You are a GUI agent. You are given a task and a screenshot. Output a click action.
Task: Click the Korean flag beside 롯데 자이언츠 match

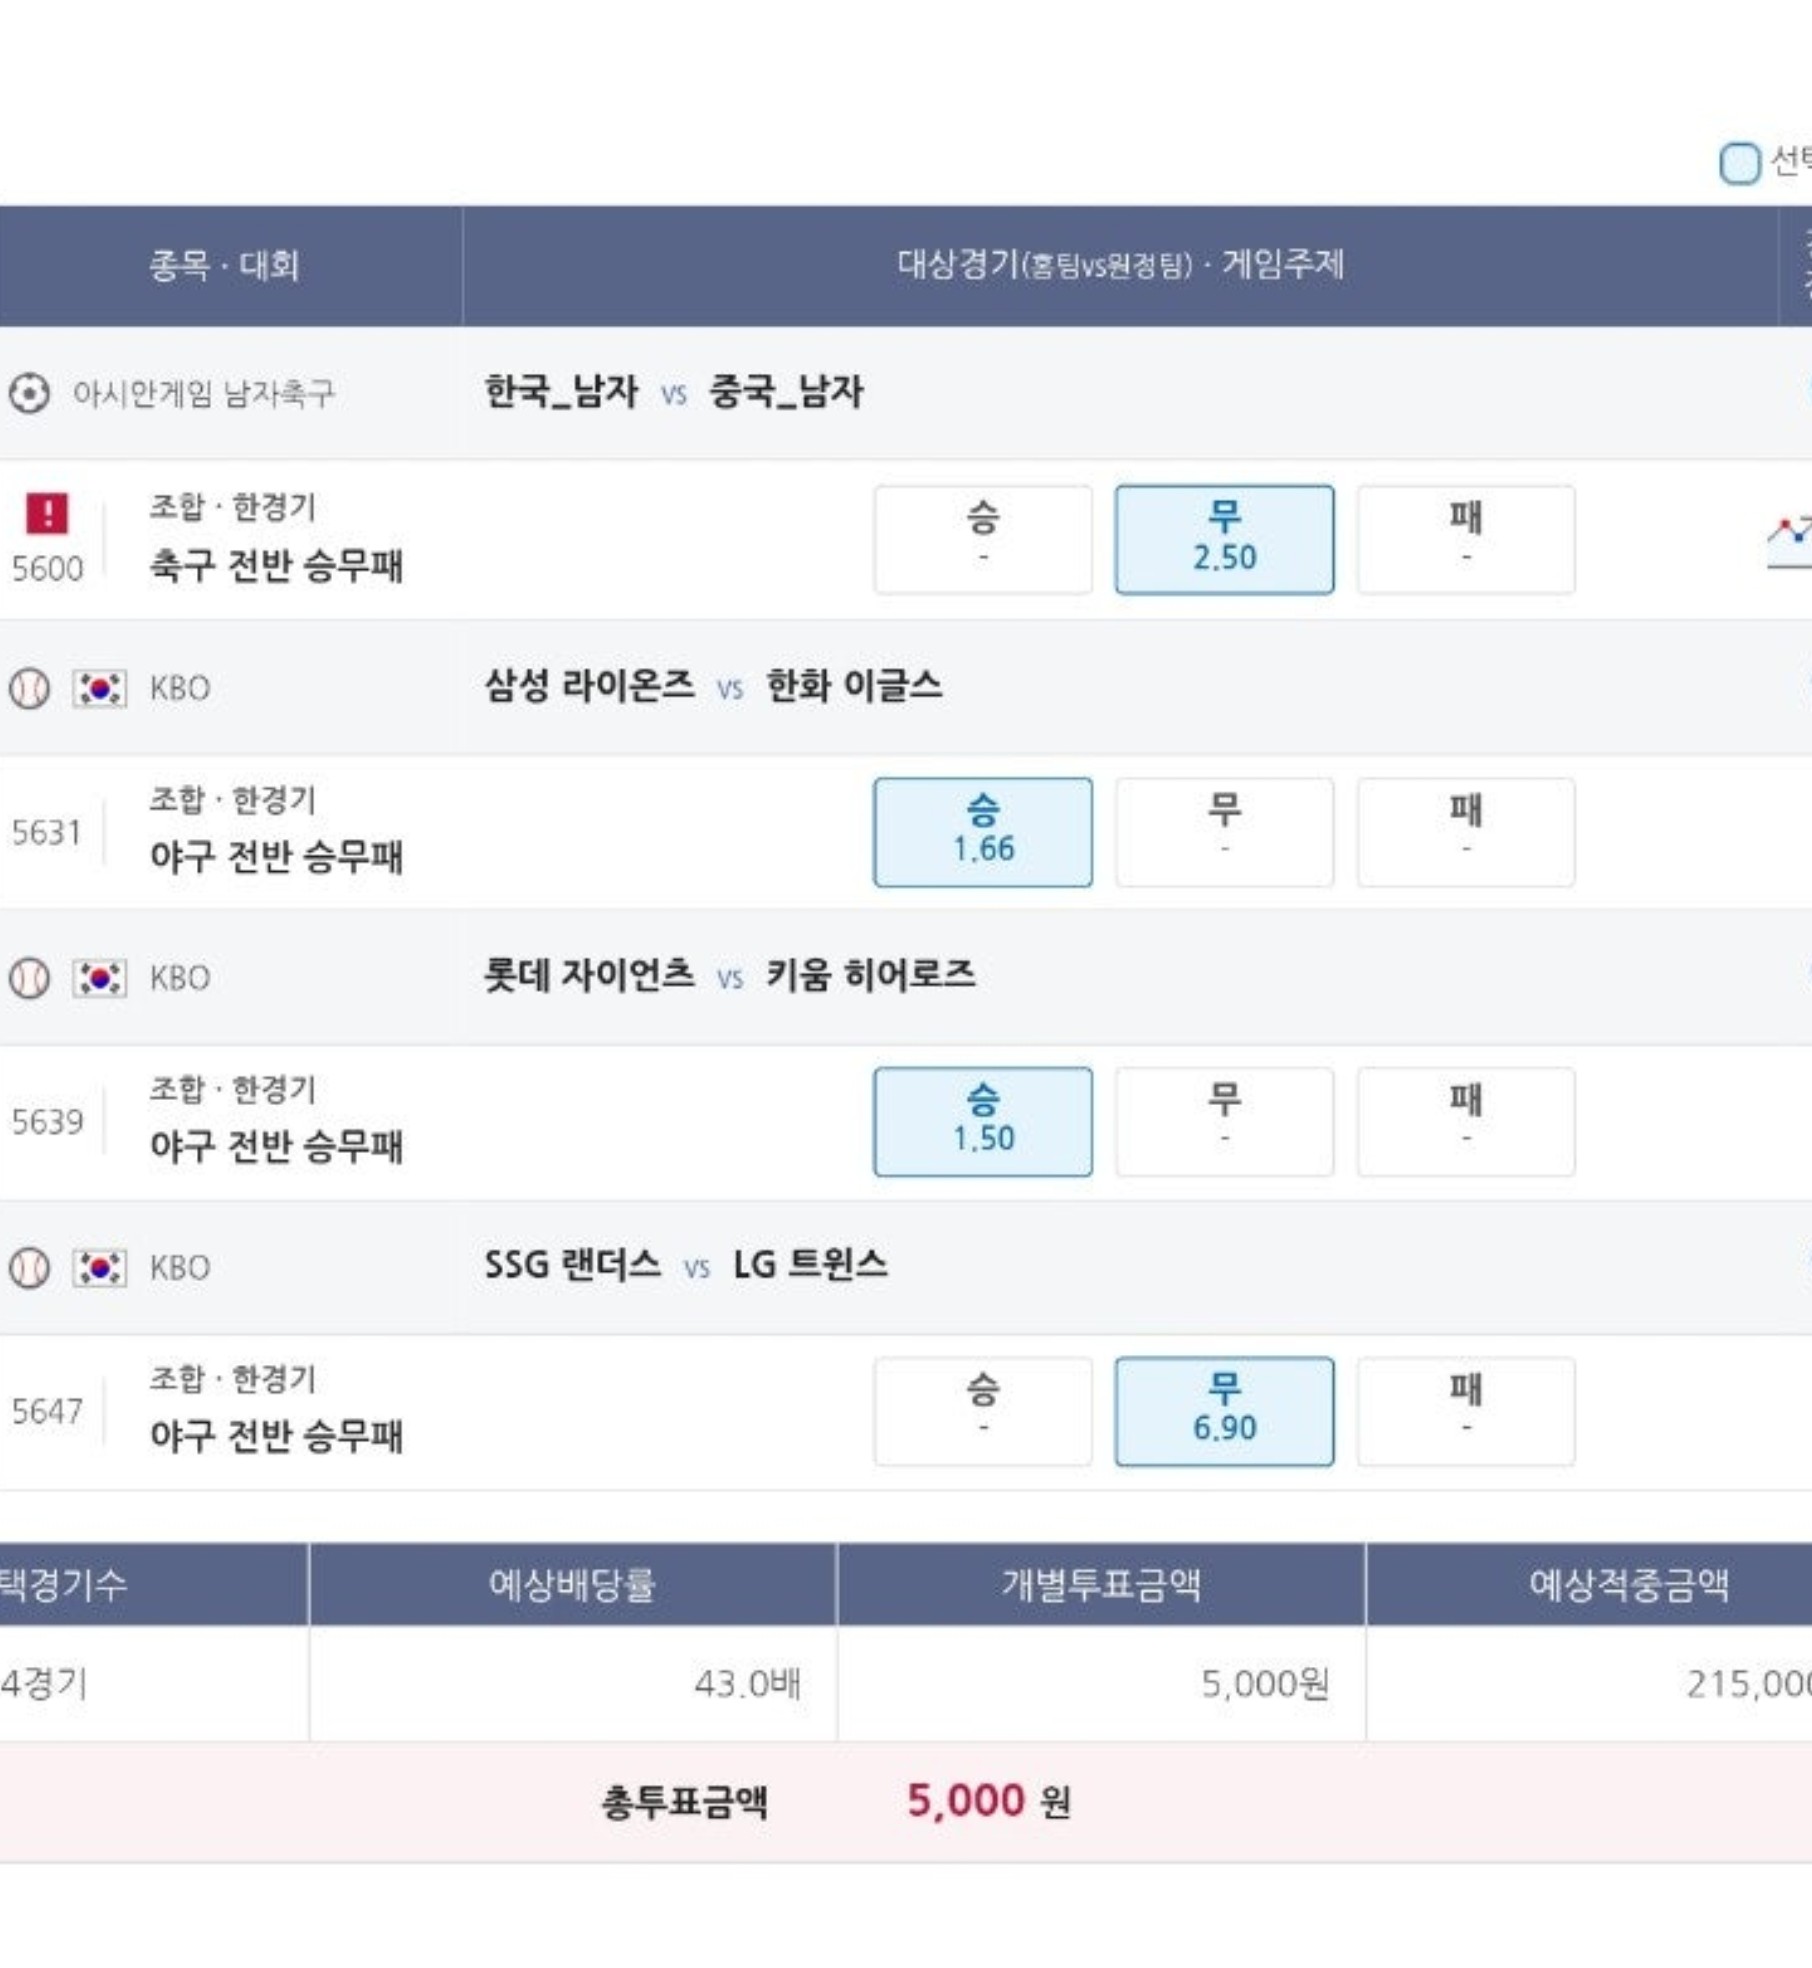click(x=100, y=977)
